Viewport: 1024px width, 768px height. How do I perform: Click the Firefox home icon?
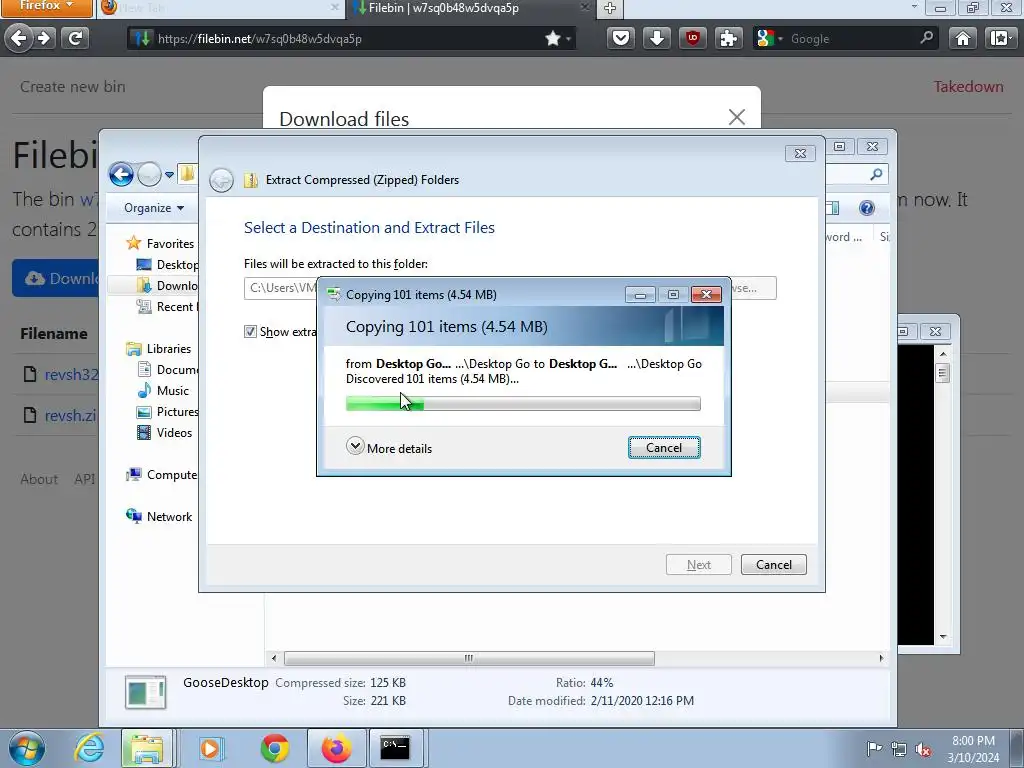(963, 39)
